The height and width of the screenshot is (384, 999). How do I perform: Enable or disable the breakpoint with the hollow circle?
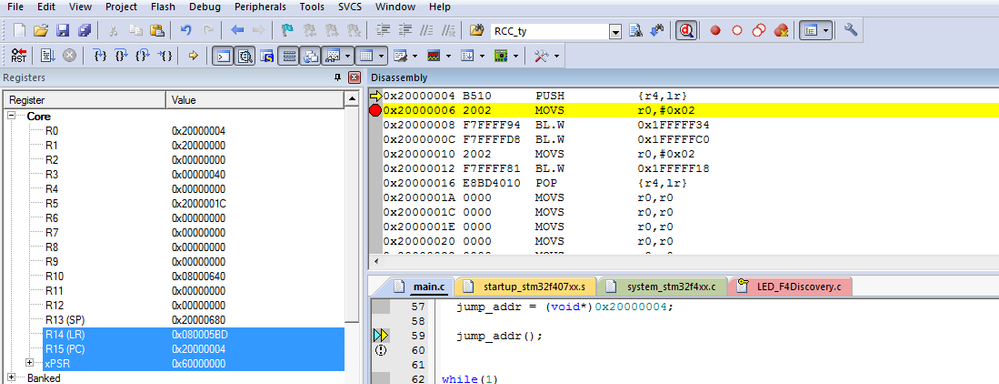[x=737, y=31]
